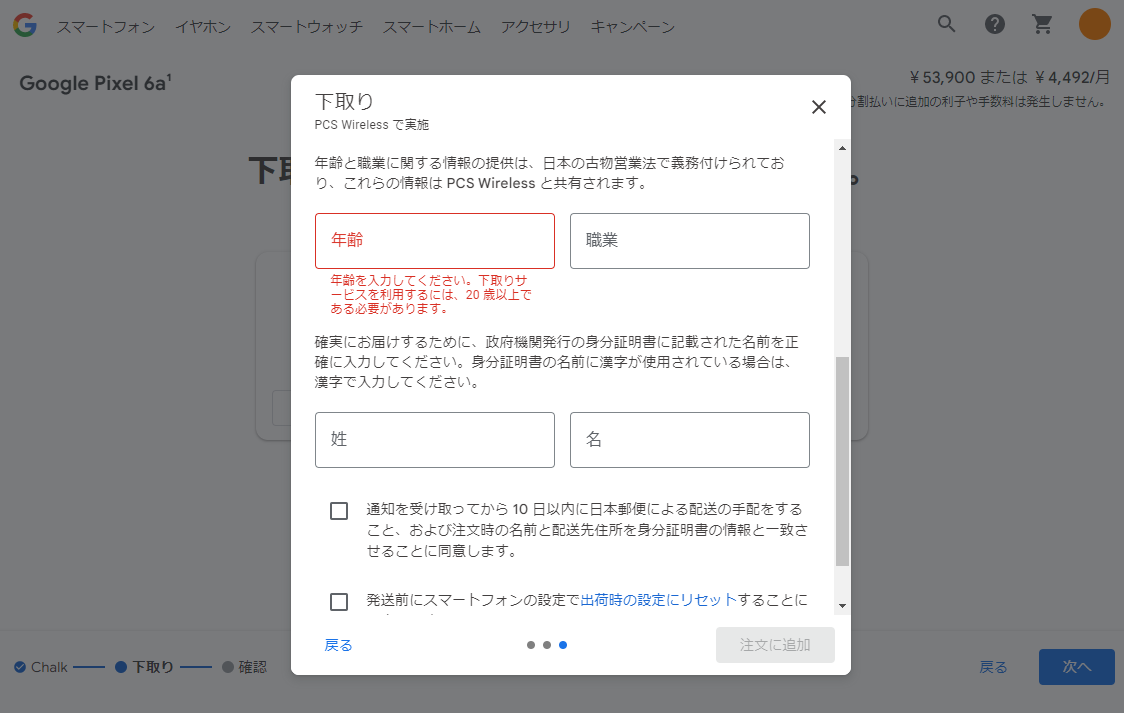Click the PCS Wireless で実施 subtitle
The height and width of the screenshot is (713, 1124).
point(371,125)
